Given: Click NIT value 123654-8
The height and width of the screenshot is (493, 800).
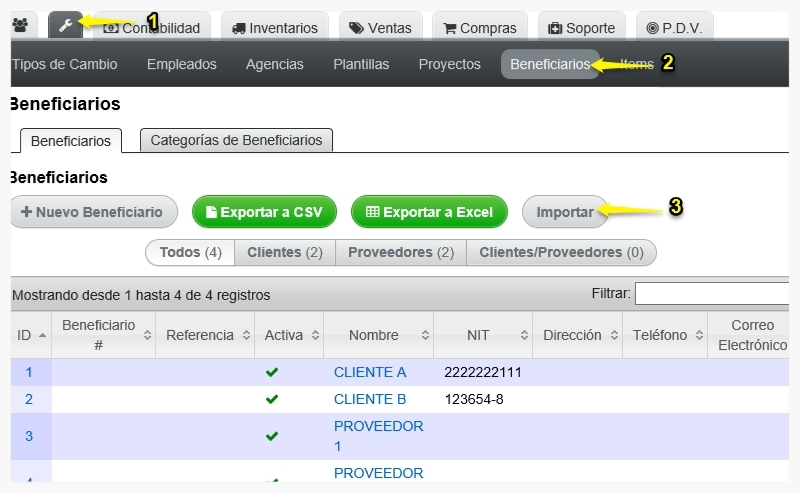Looking at the screenshot, I should 474,399.
